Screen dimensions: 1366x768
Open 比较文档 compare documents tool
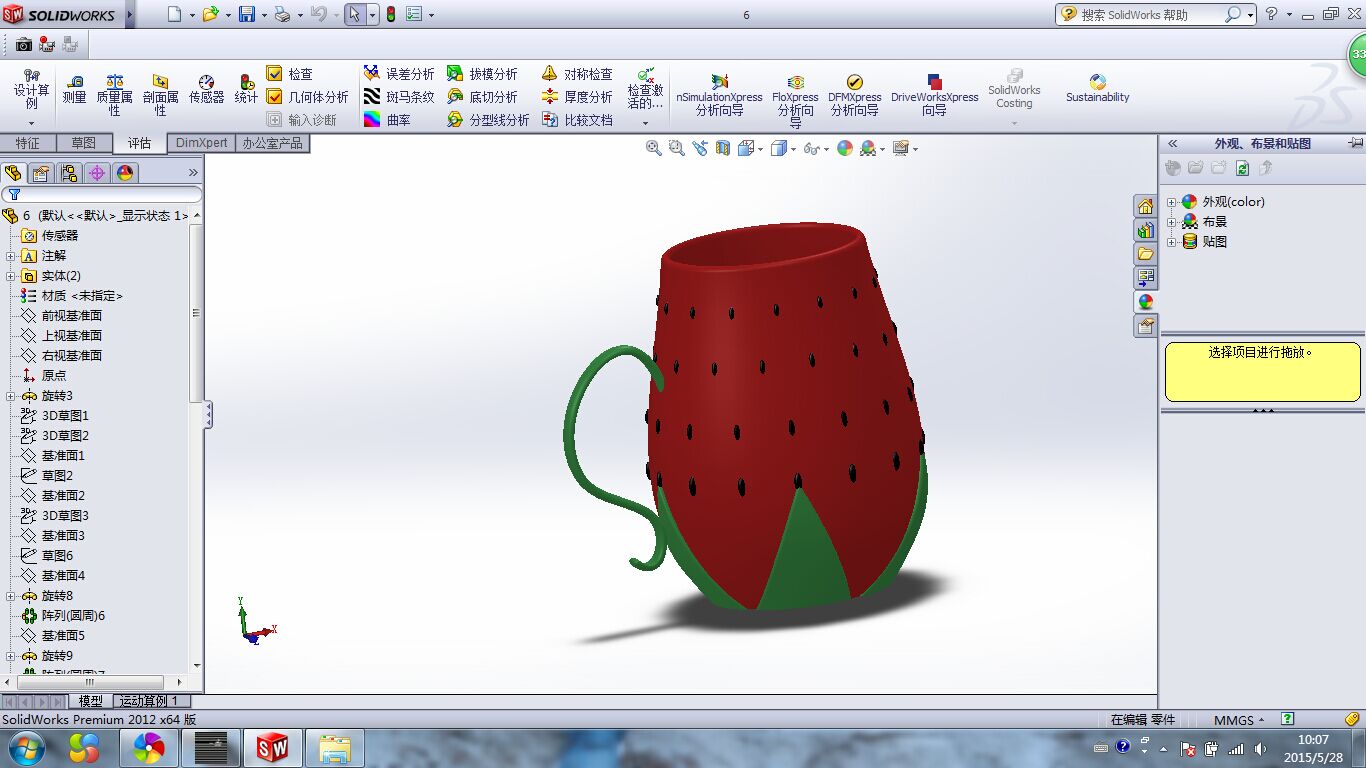pyautogui.click(x=577, y=120)
